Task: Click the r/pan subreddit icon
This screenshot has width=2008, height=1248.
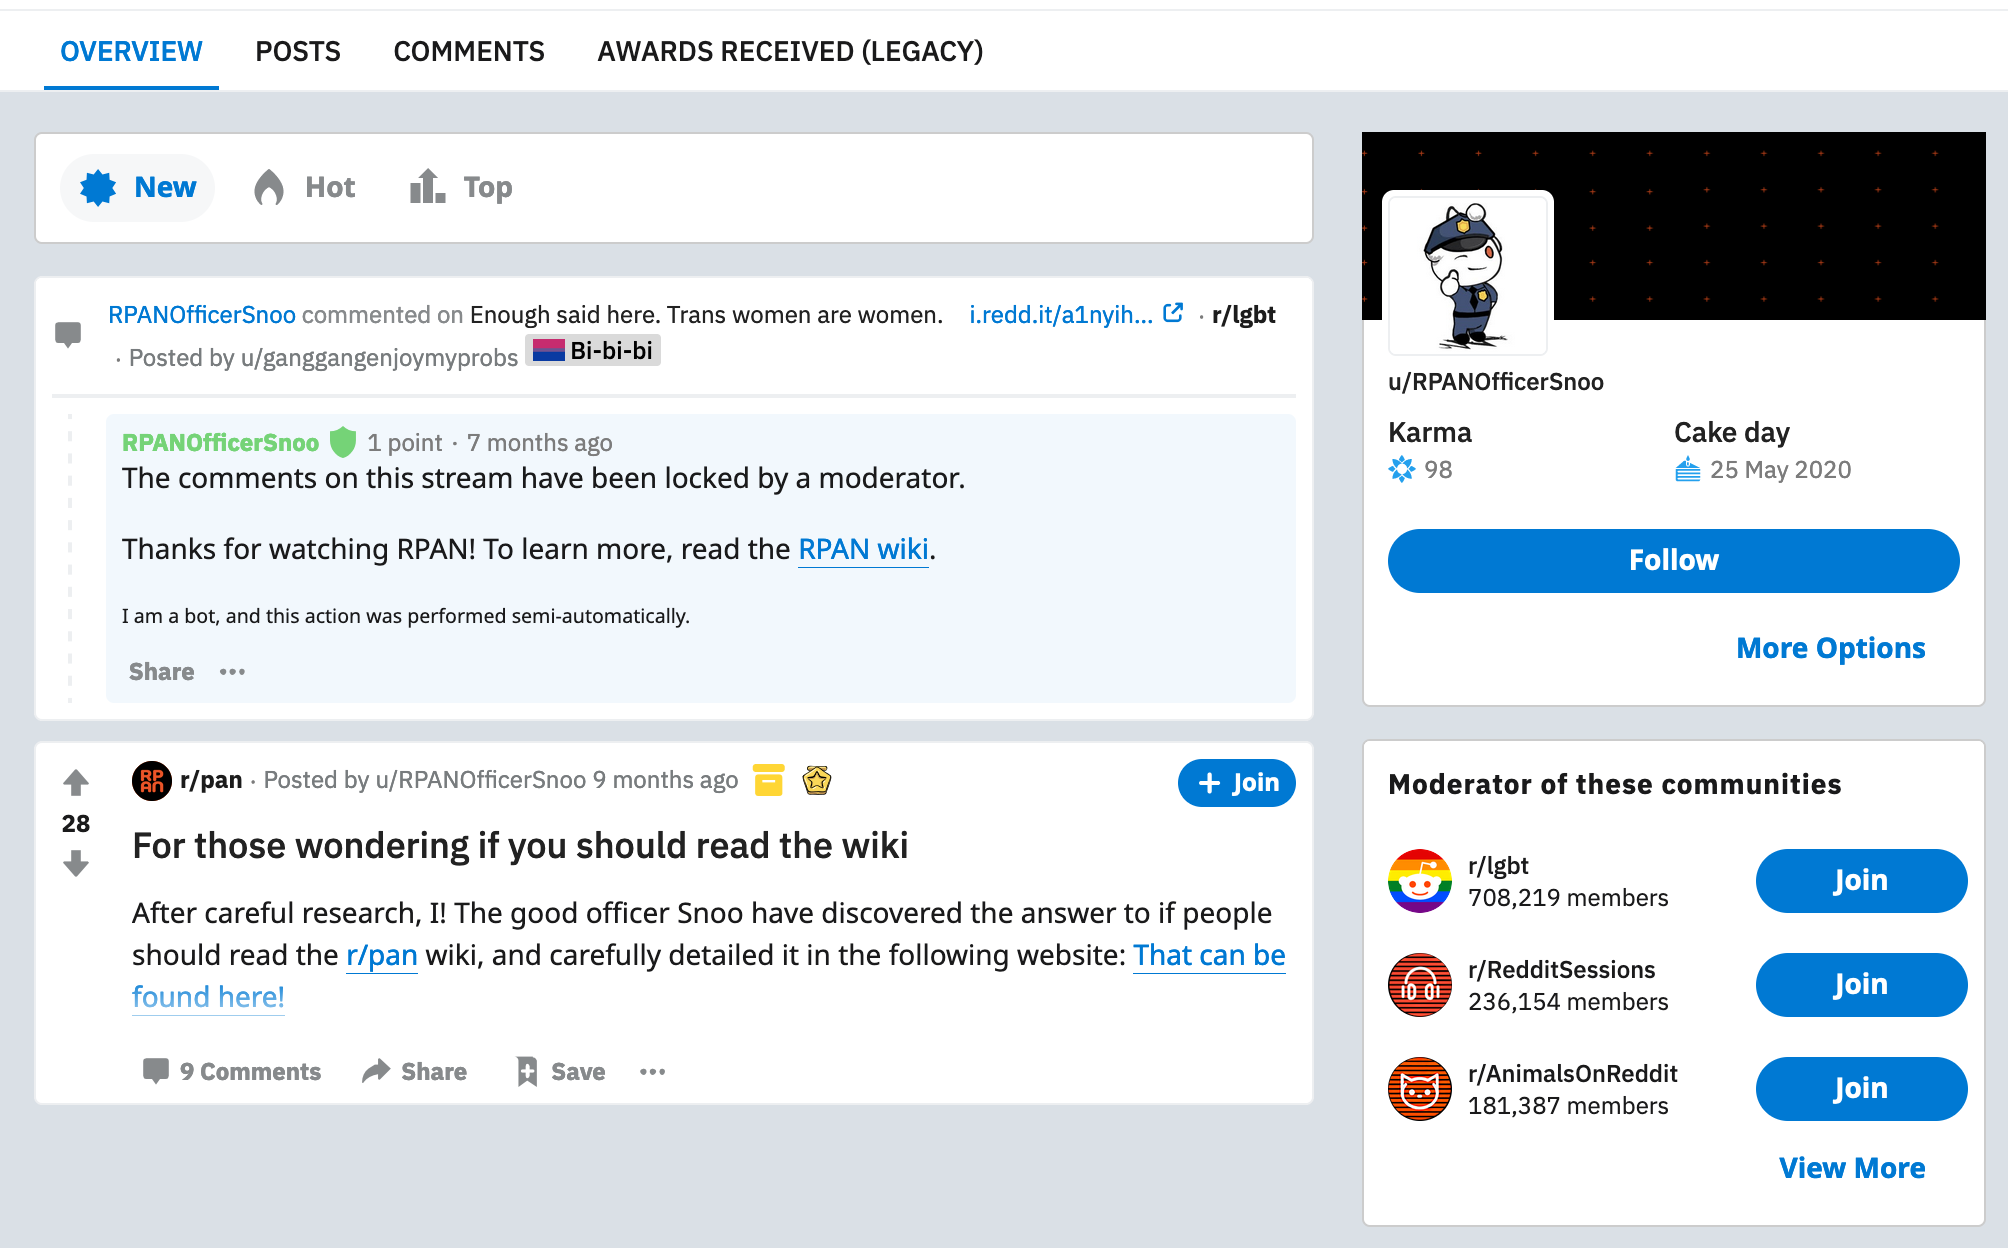Action: pos(151,781)
